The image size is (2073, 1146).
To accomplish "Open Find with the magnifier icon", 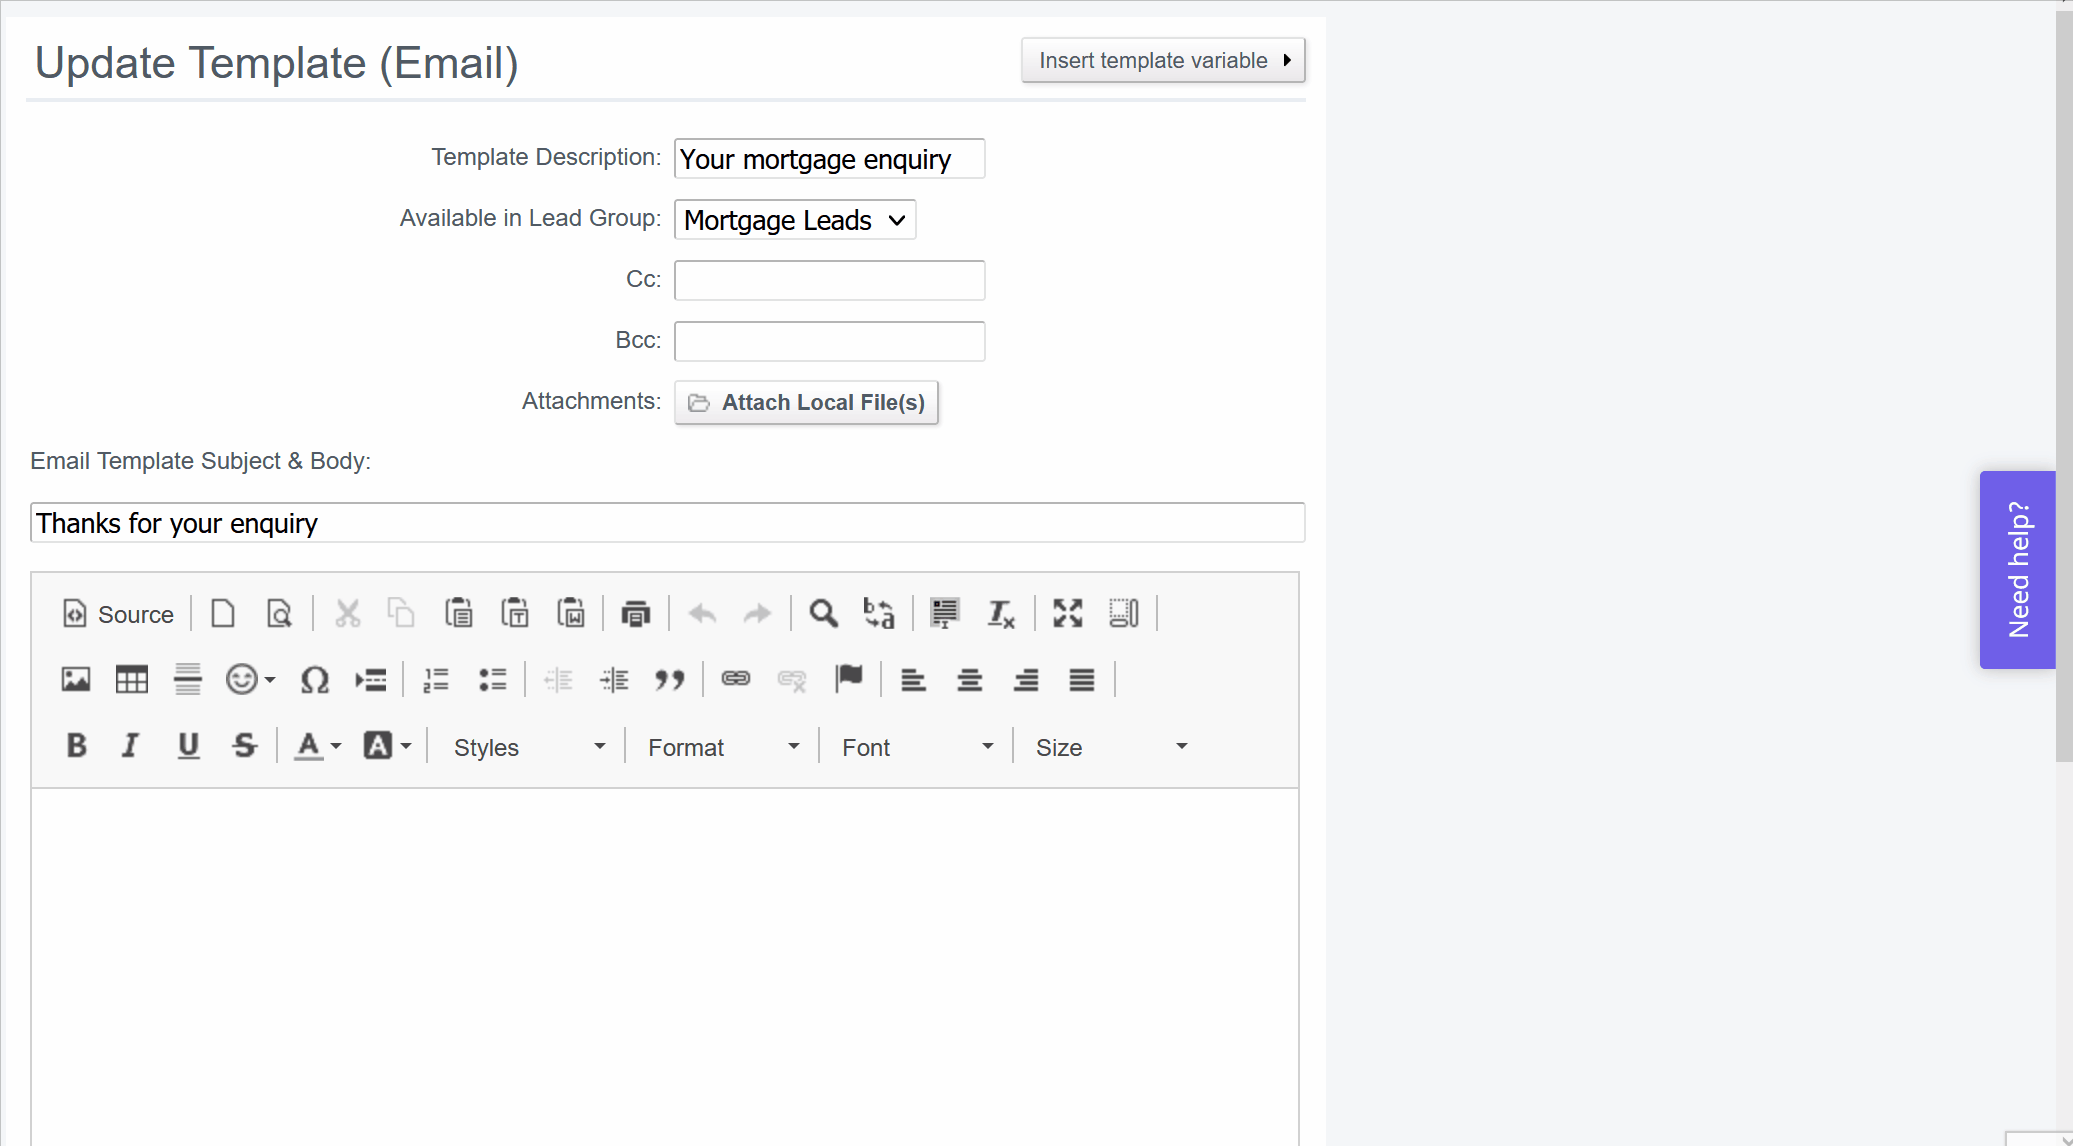I will point(823,613).
